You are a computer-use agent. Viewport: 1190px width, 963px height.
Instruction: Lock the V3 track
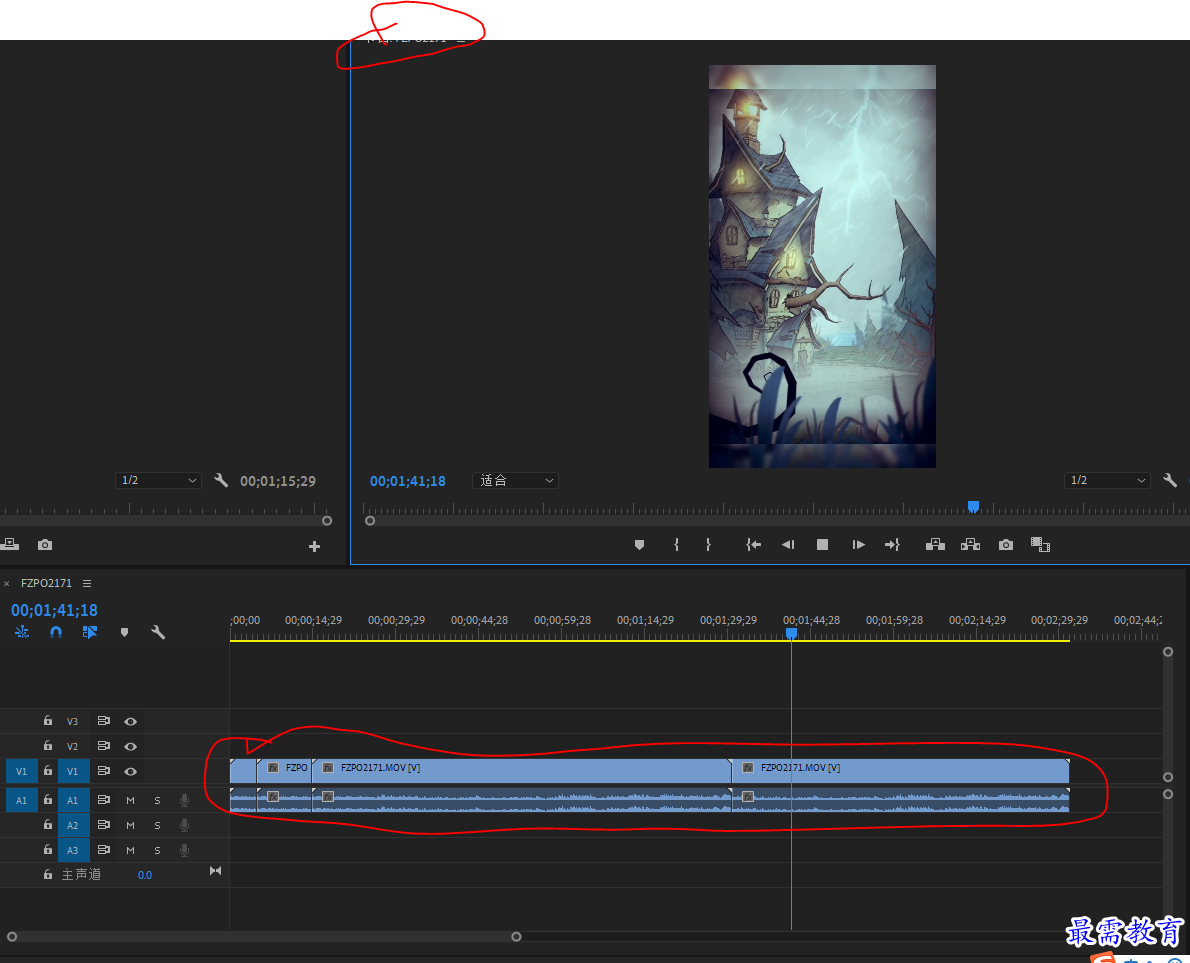tap(48, 721)
